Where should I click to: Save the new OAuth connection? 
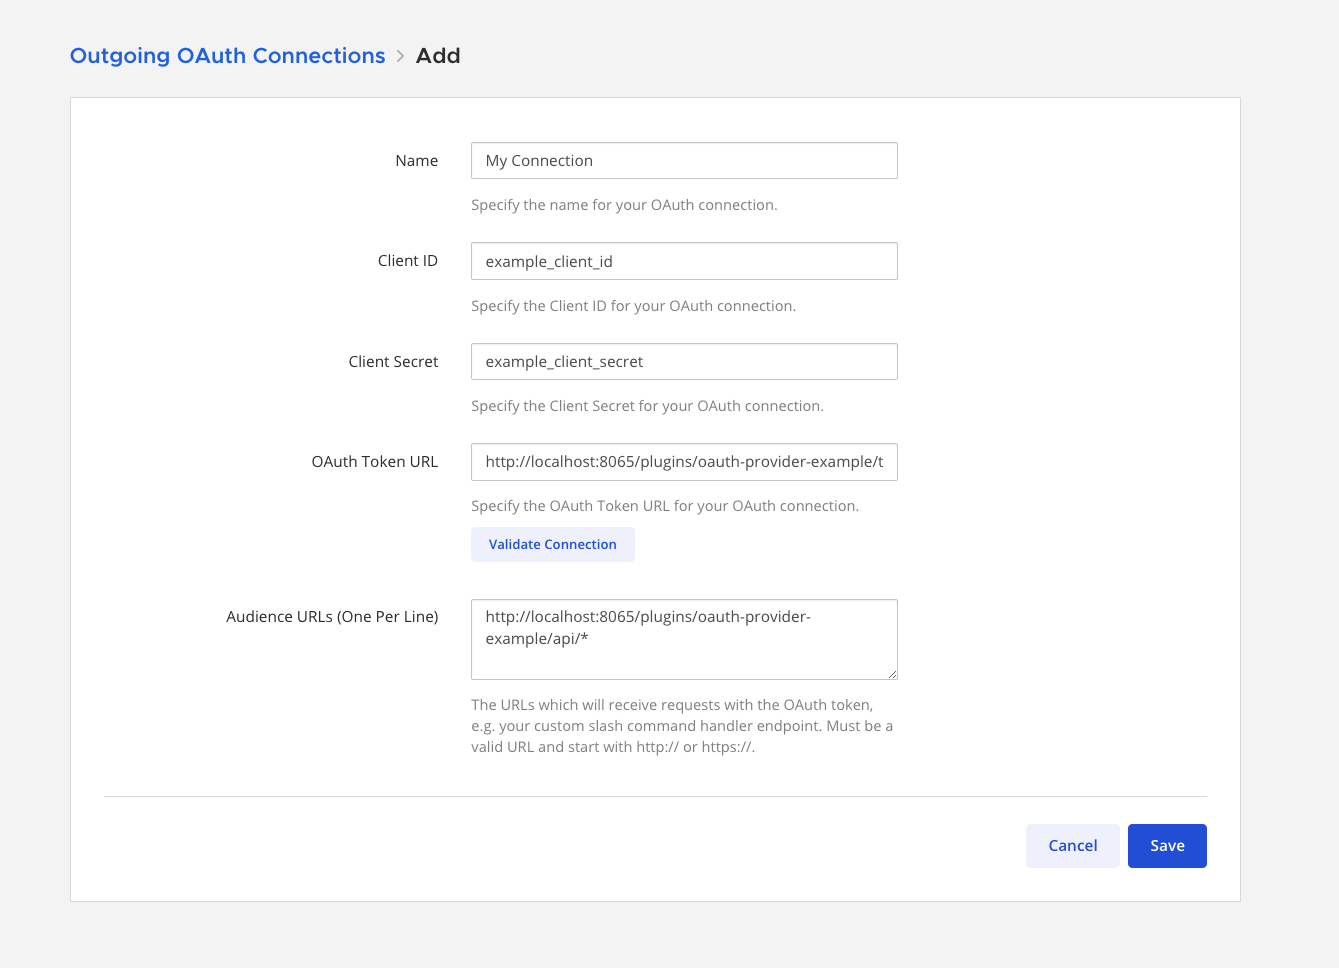1167,846
